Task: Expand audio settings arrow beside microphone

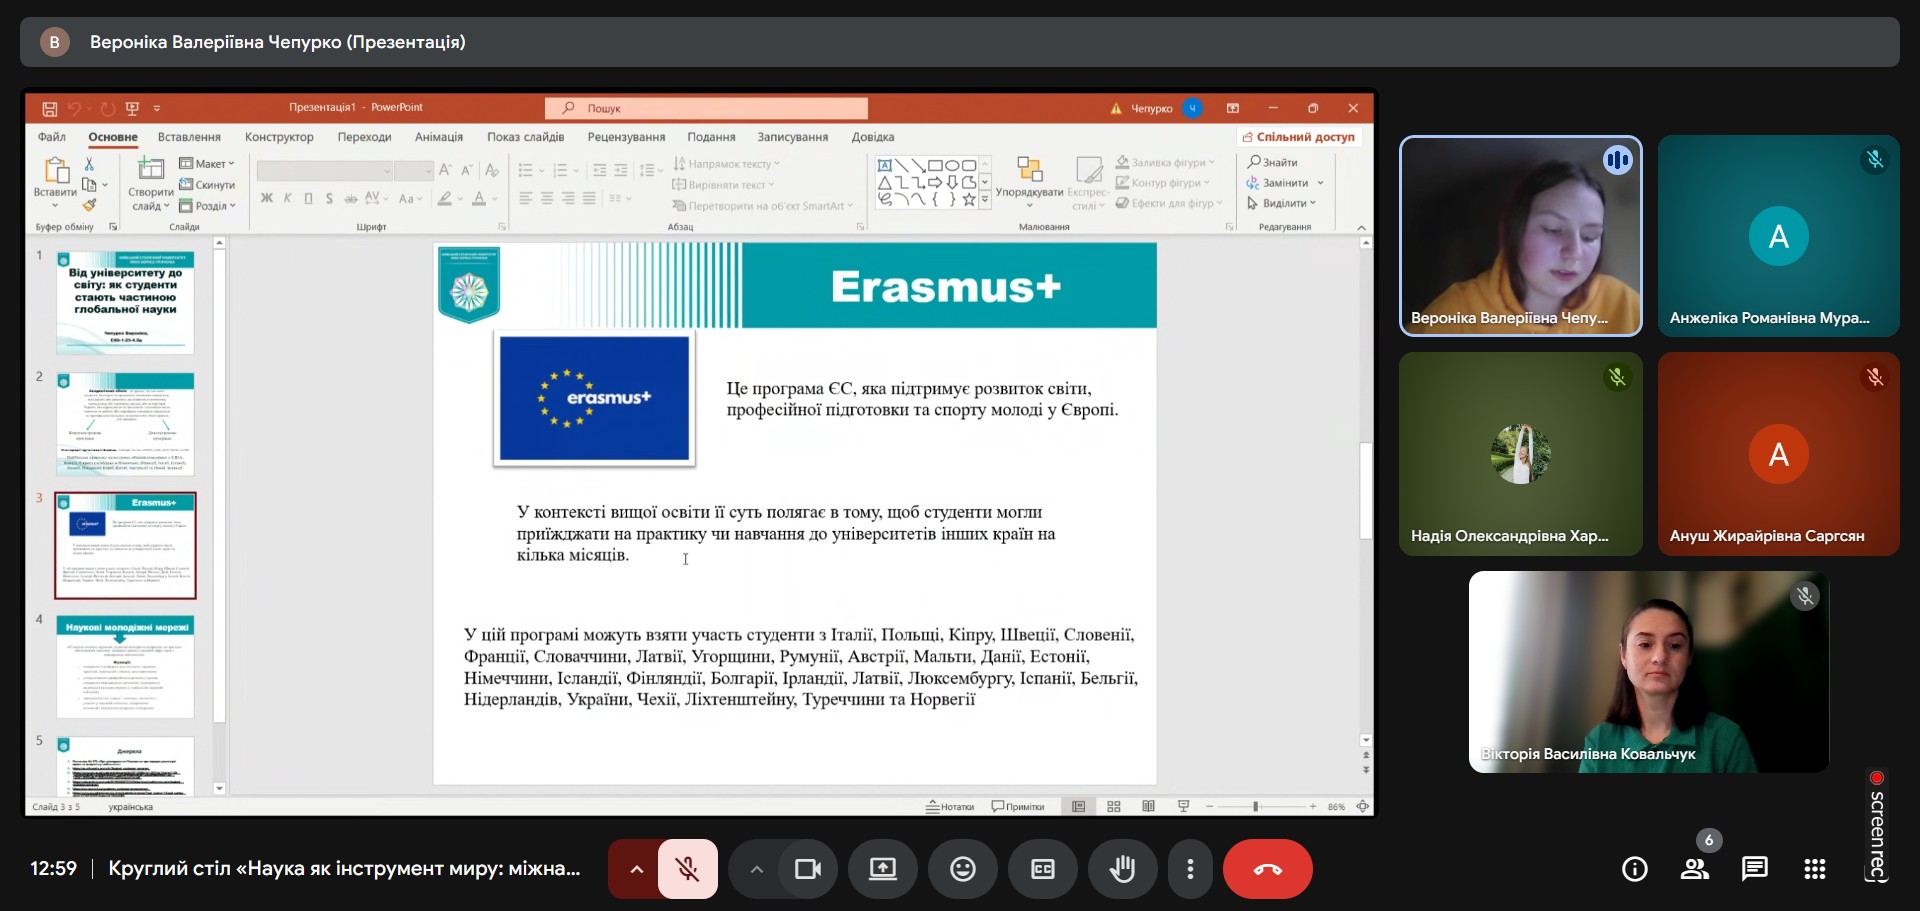Action: [636, 869]
